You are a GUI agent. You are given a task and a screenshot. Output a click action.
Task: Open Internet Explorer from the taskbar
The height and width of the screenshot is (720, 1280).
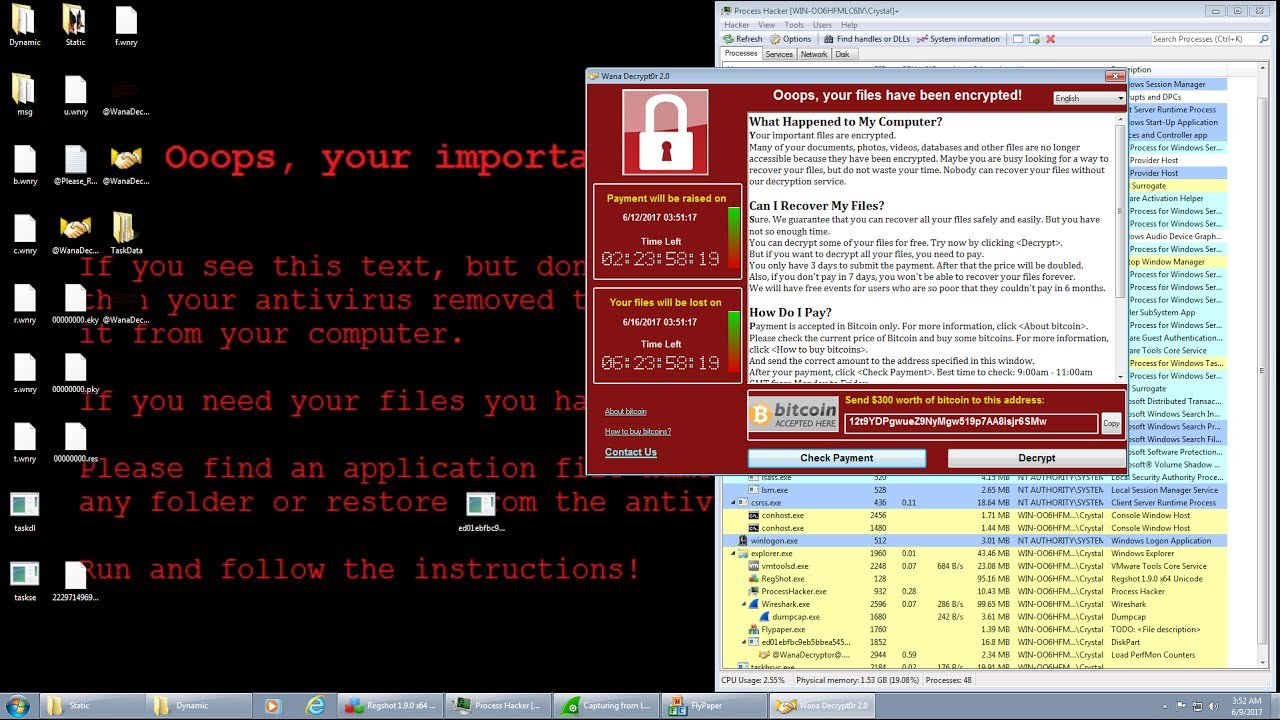point(315,705)
